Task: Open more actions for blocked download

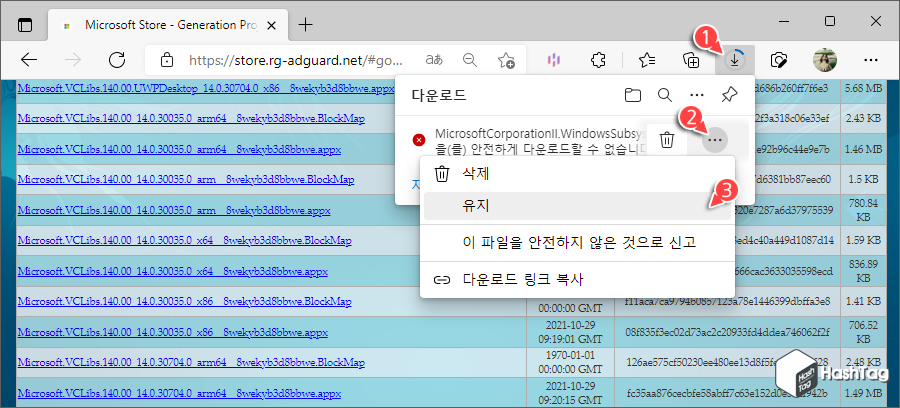Action: [715, 139]
